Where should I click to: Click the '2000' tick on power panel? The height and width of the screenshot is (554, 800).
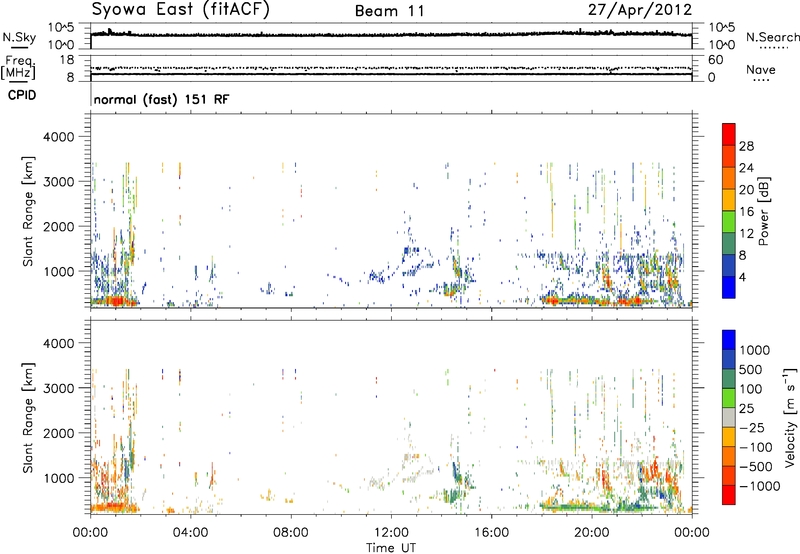tap(59, 226)
